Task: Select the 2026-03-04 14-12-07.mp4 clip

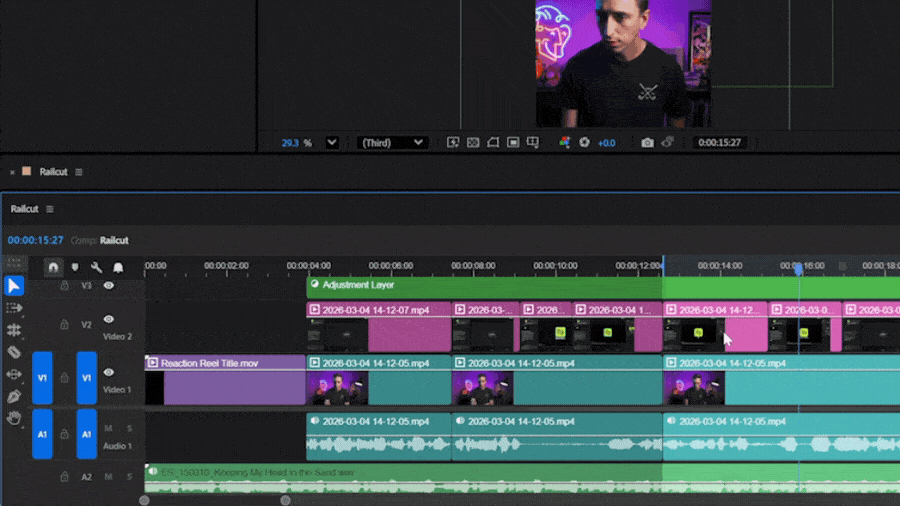Action: pyautogui.click(x=379, y=327)
